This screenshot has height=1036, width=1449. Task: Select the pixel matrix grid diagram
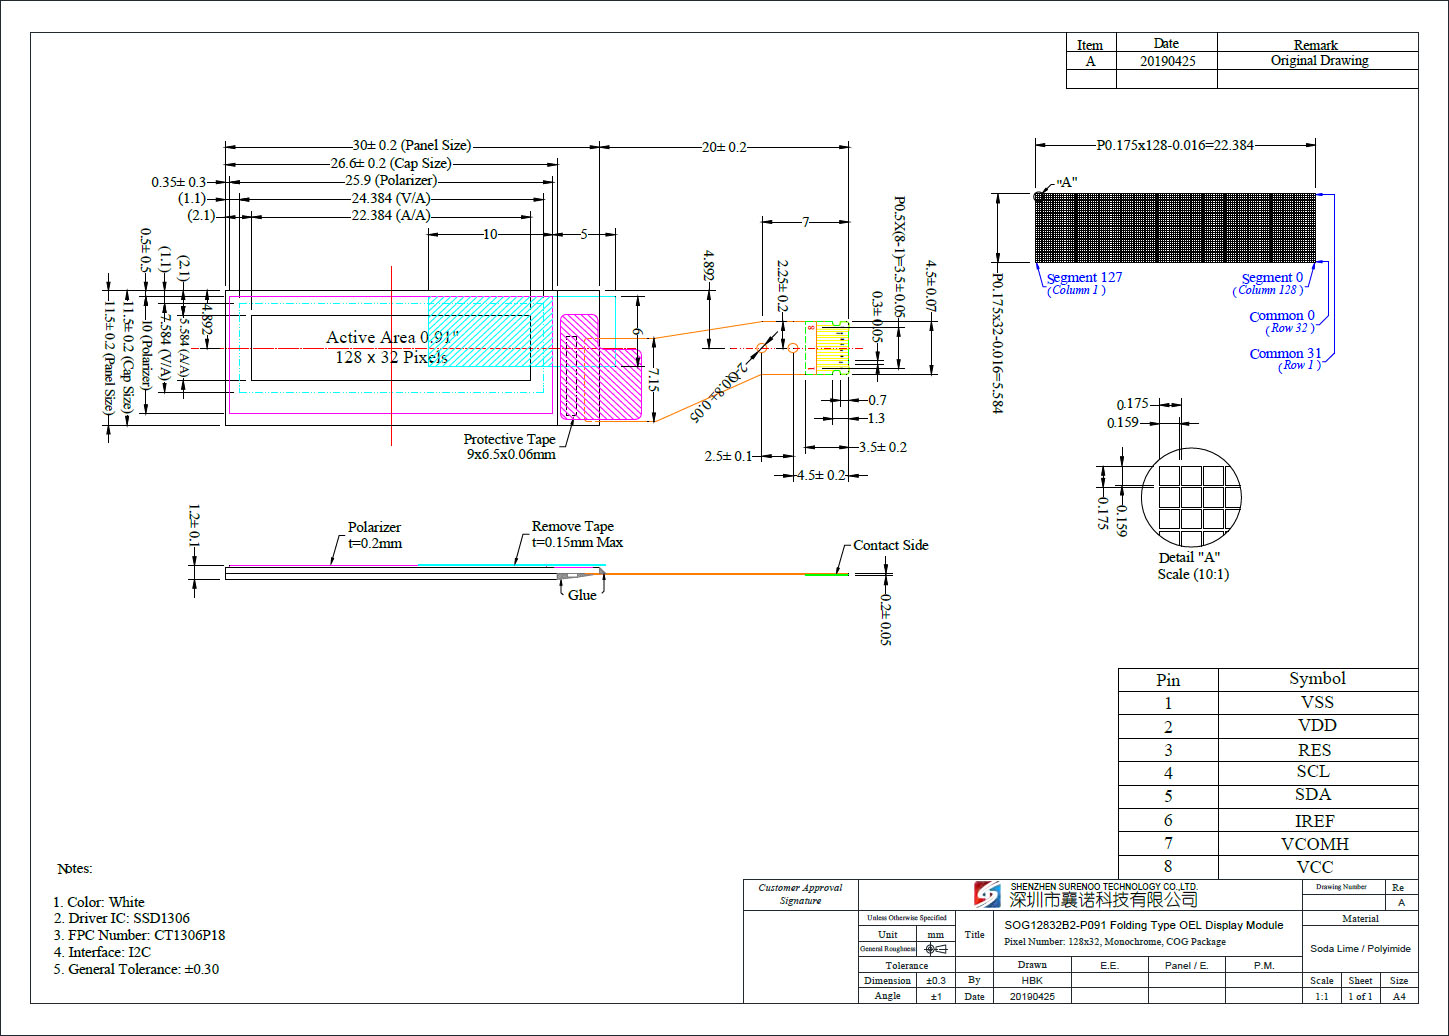(x=1177, y=228)
